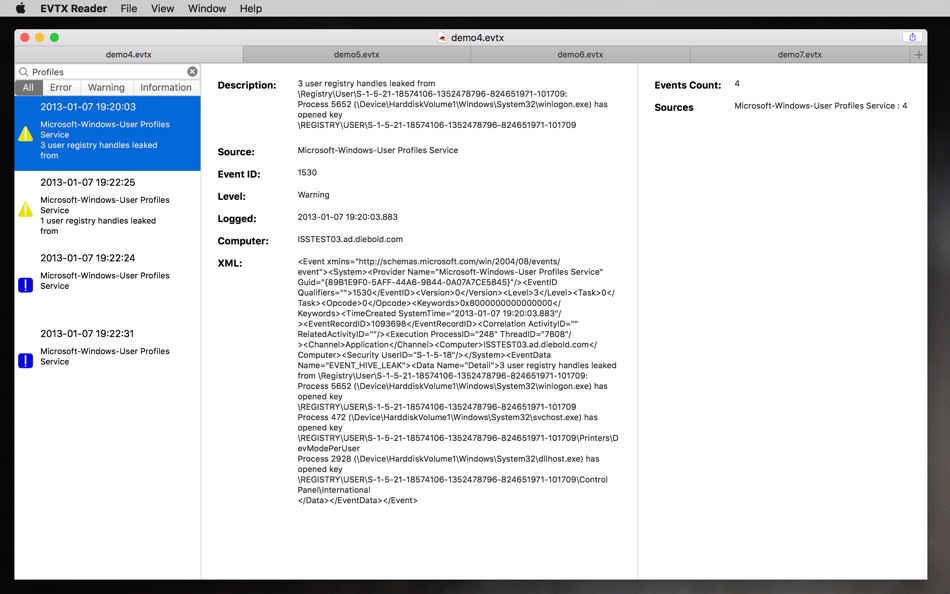This screenshot has height=594, width=950.
Task: Click Source value Microsoft-Windows-User Profiles Service
Action: point(377,150)
